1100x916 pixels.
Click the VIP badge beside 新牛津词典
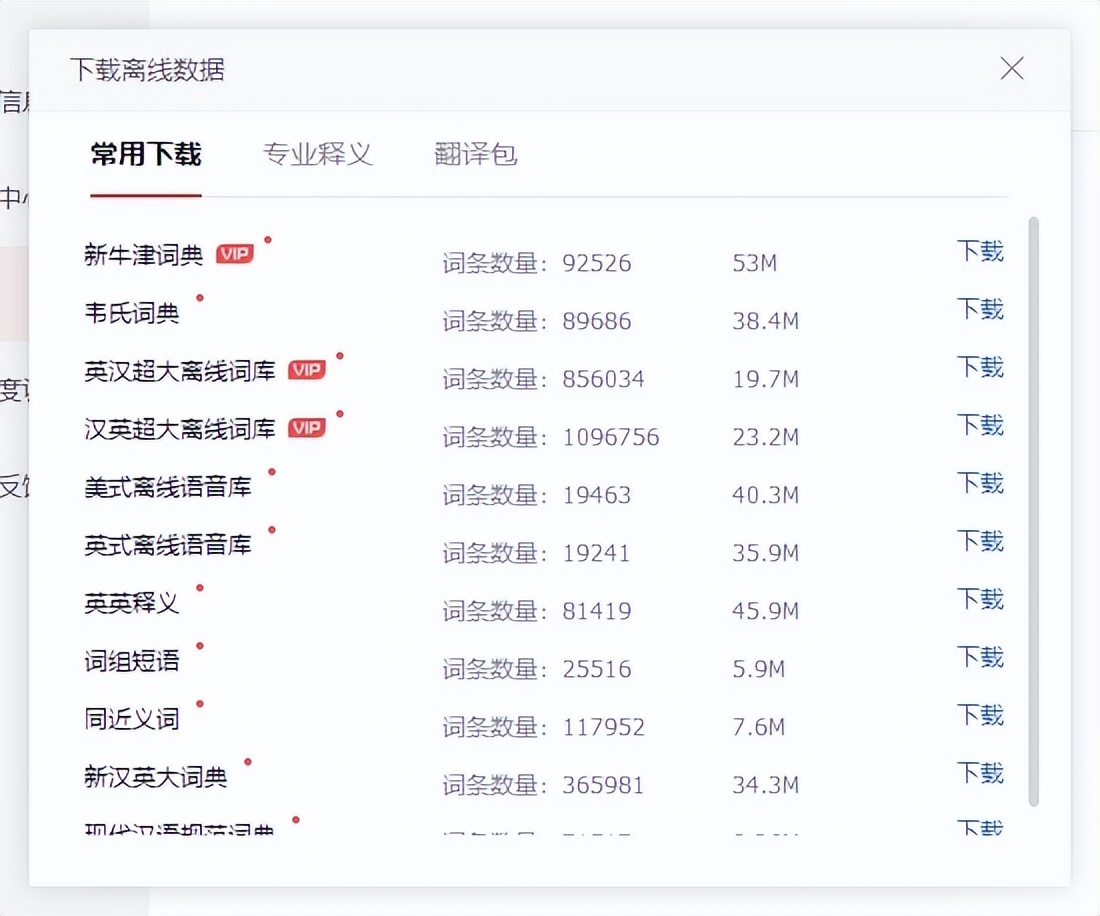coord(235,254)
